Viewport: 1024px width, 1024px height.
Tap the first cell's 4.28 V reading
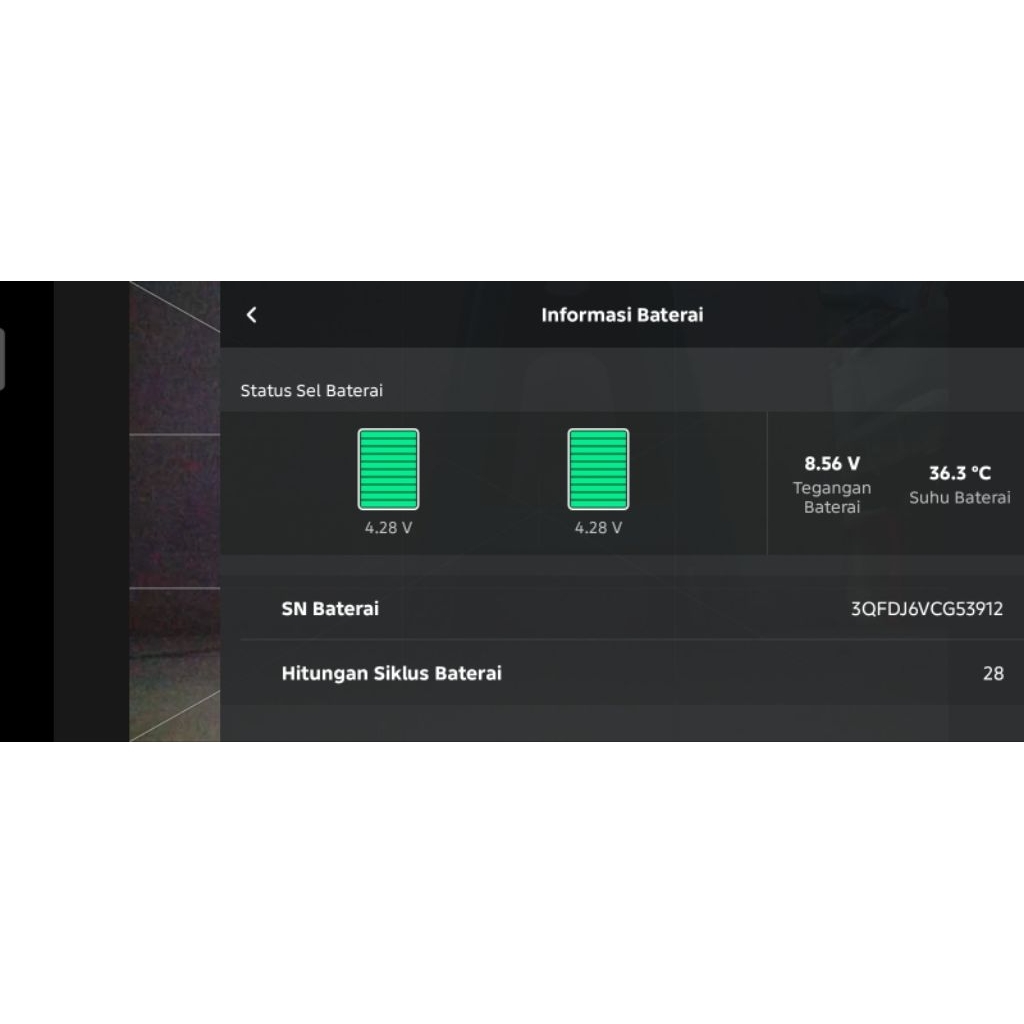point(389,528)
